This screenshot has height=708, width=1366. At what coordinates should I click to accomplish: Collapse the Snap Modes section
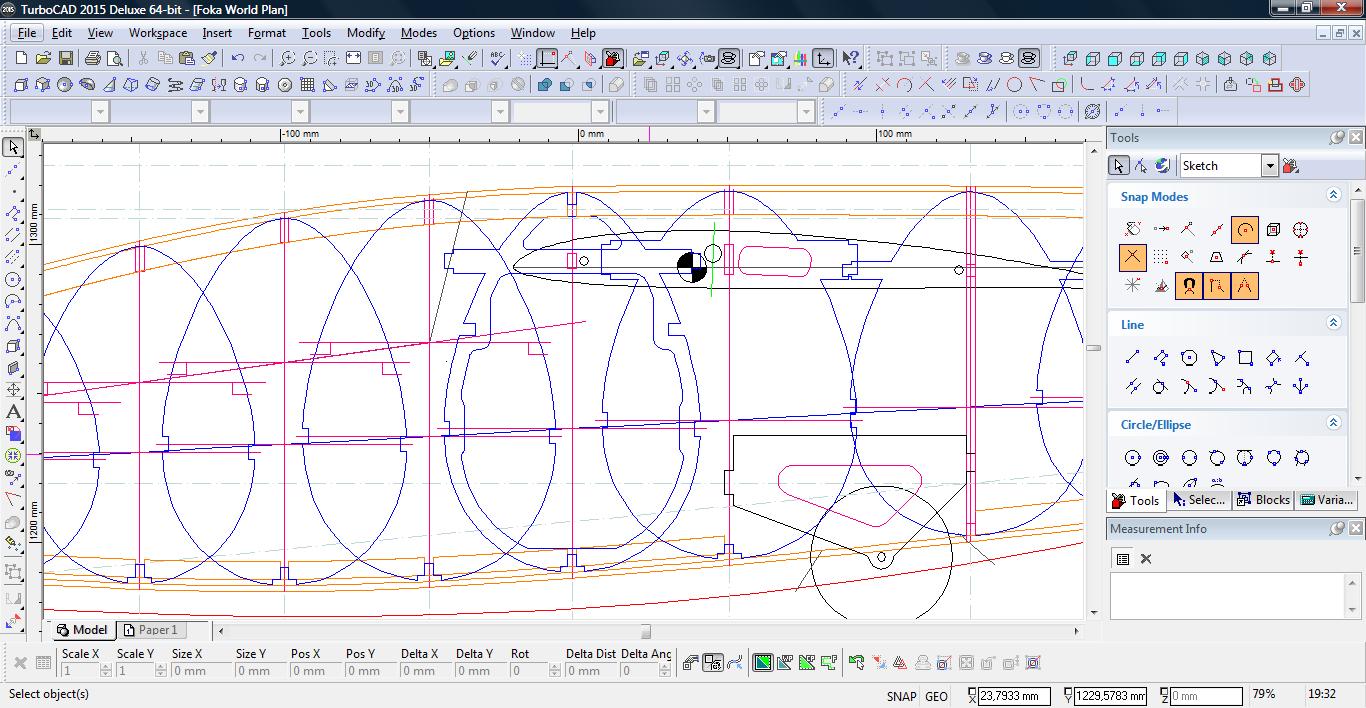[1333, 196]
